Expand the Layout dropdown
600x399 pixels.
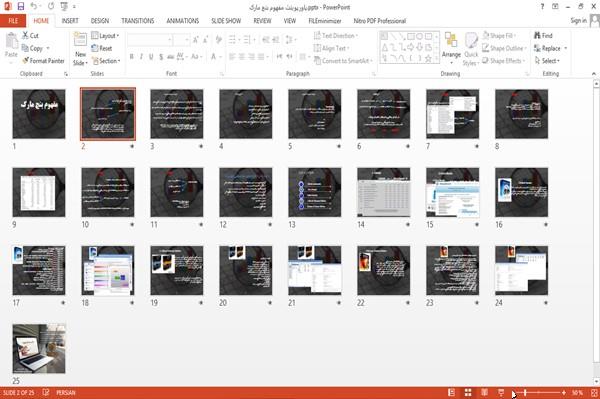click(x=105, y=36)
